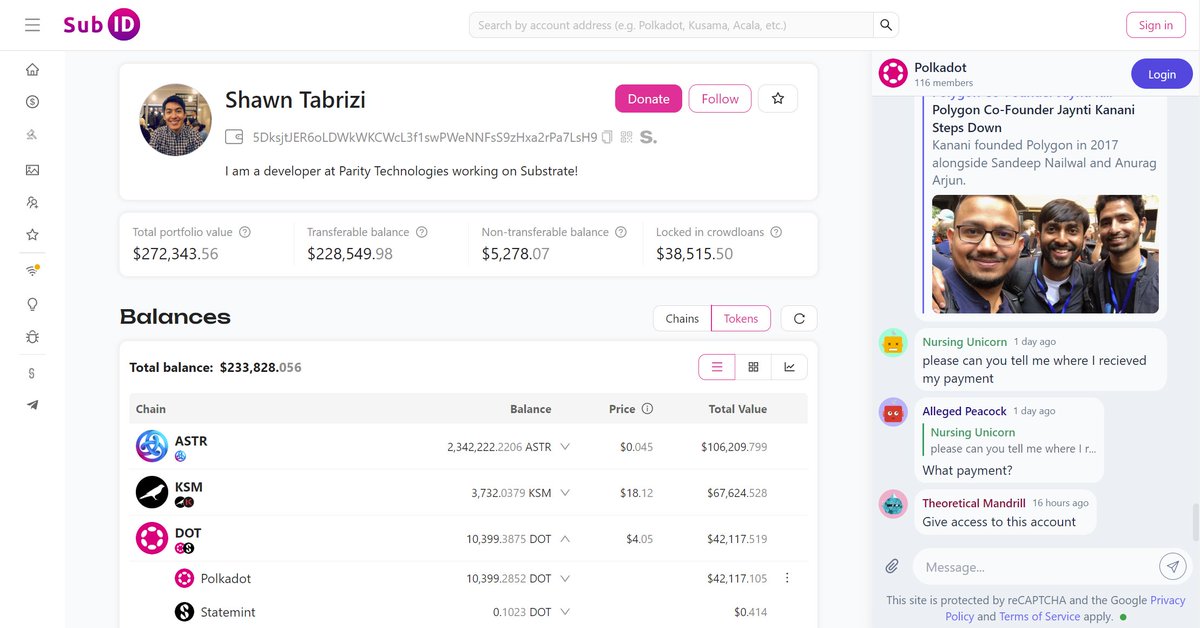This screenshot has height=628, width=1200.
Task: Expand the Polkadot chain balance details
Action: [x=565, y=578]
